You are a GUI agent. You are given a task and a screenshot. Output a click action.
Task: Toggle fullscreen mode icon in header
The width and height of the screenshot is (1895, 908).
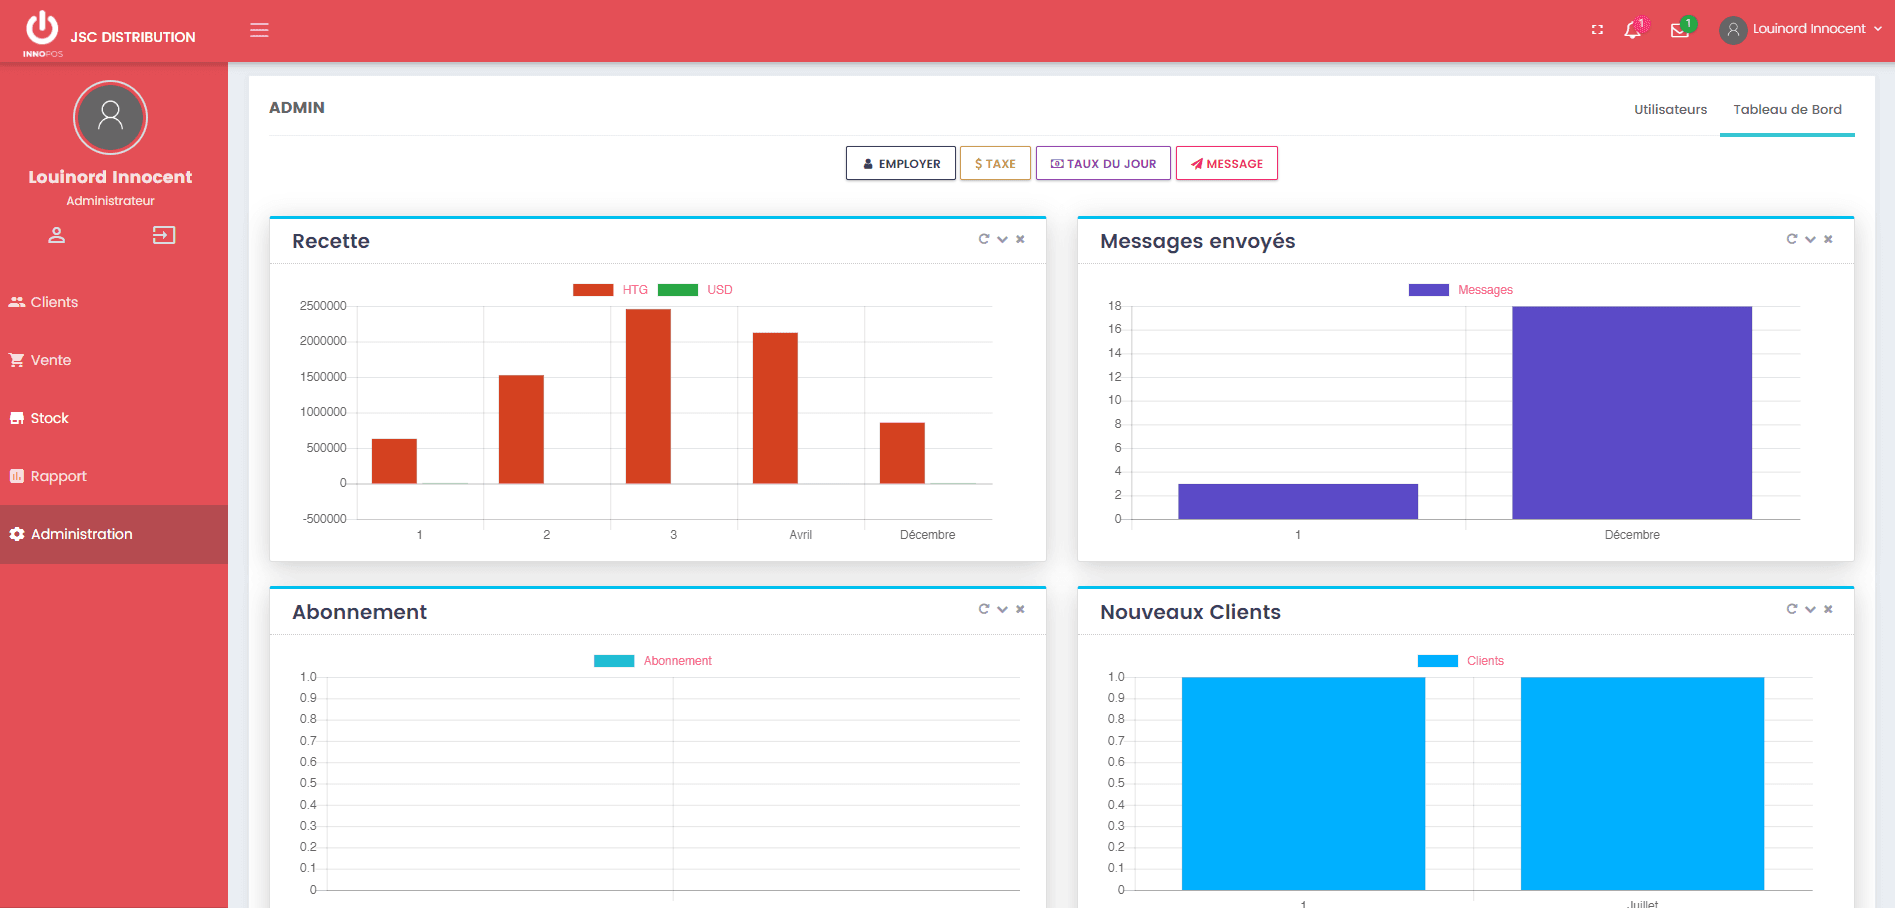tap(1597, 30)
